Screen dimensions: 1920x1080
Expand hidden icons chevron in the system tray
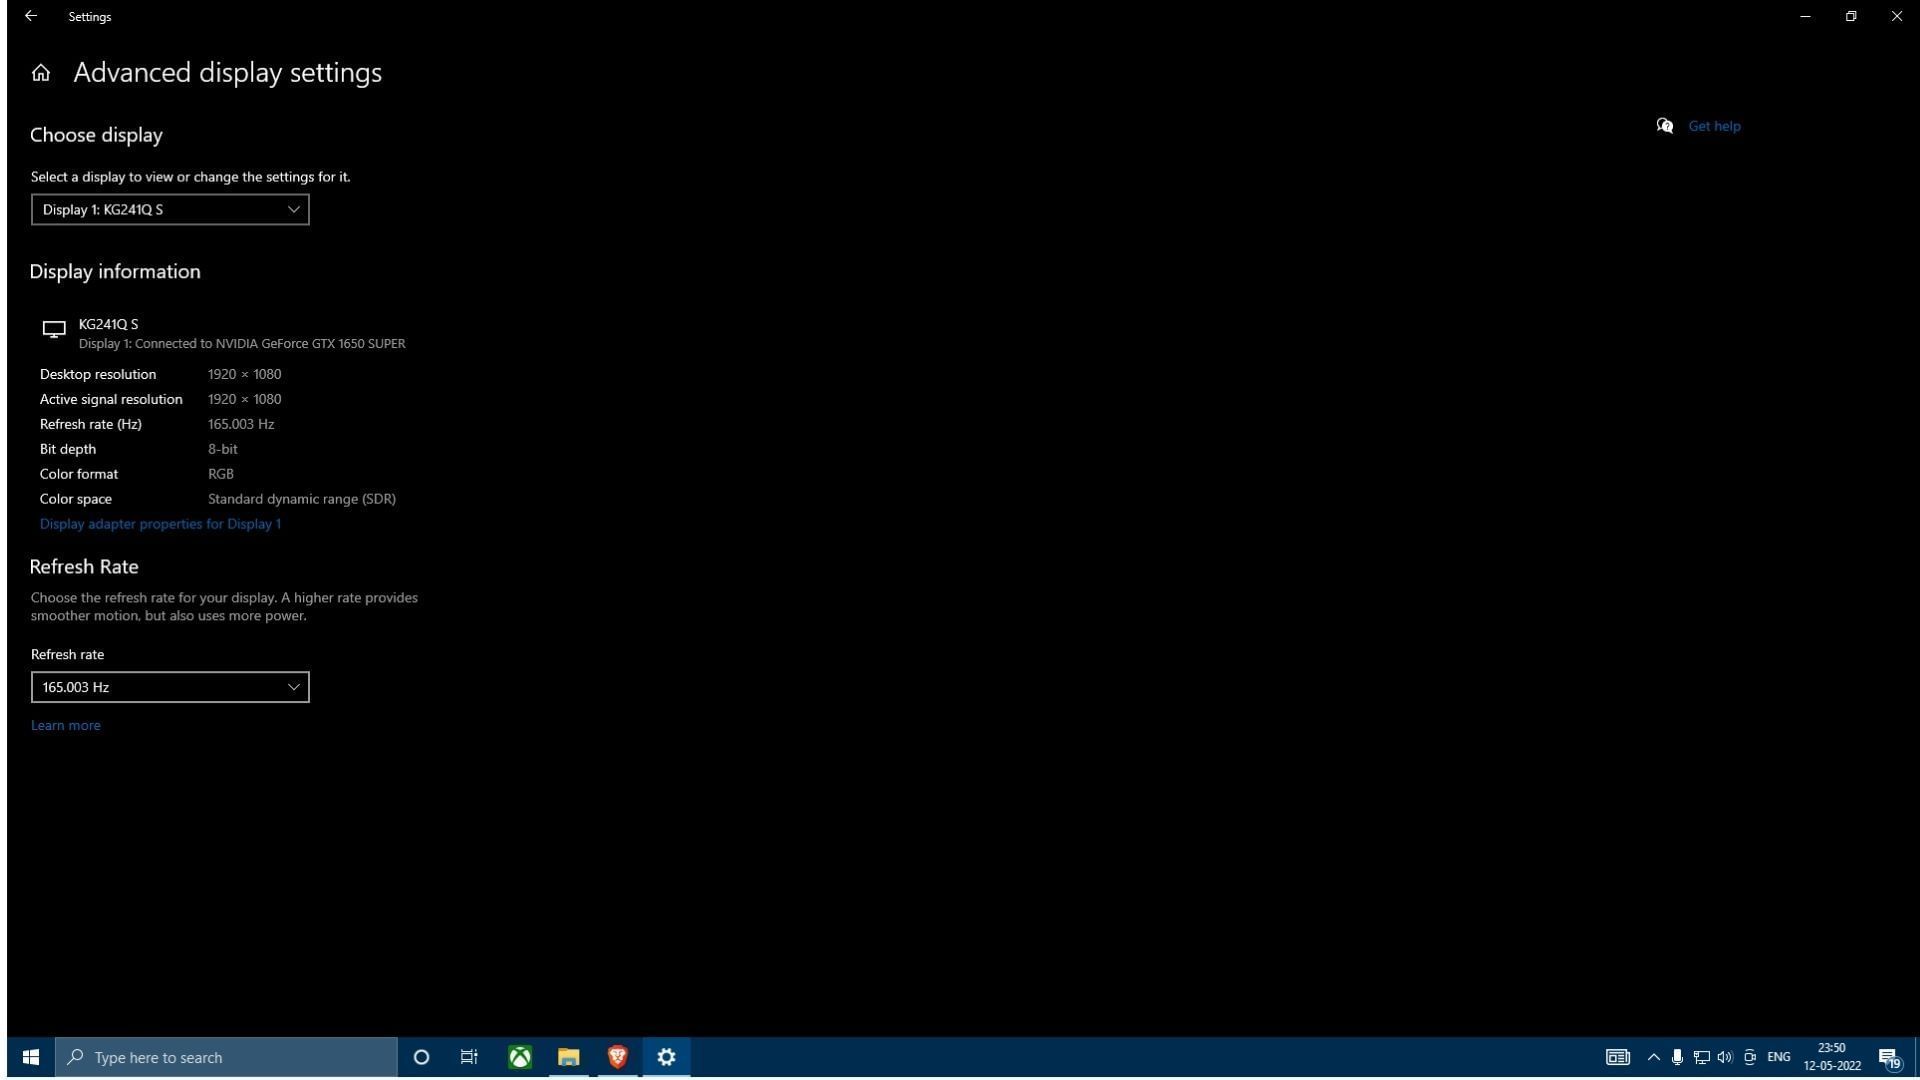click(x=1653, y=1057)
